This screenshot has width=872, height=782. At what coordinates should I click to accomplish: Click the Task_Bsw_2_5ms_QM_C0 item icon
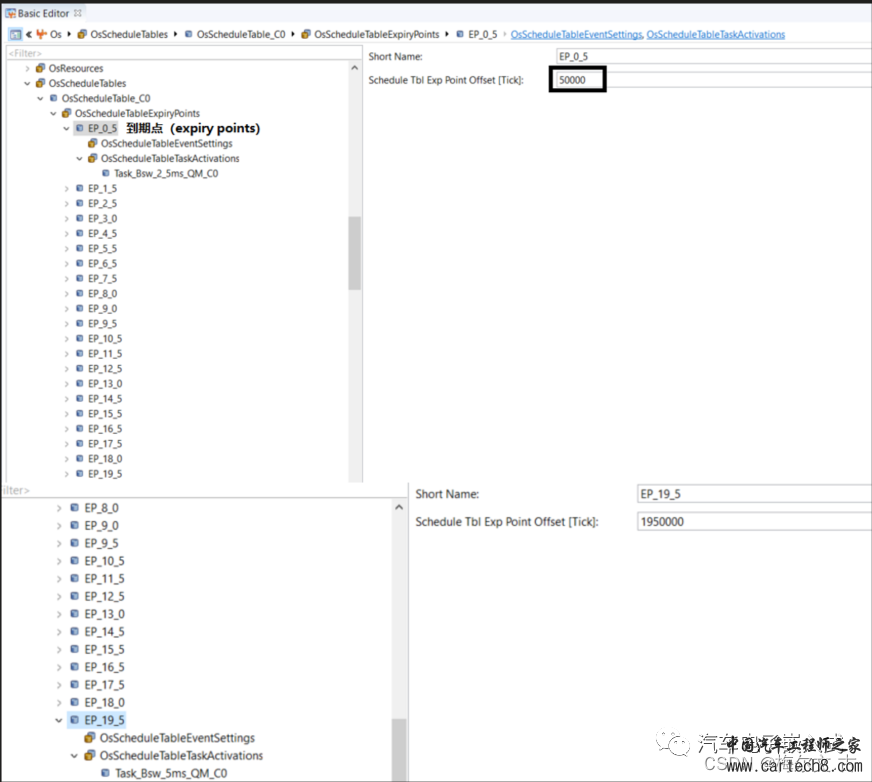[106, 173]
